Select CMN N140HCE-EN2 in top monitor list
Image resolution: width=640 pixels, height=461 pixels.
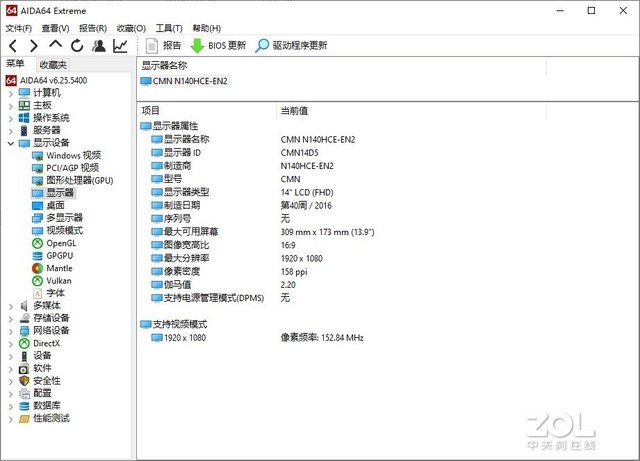(x=184, y=81)
